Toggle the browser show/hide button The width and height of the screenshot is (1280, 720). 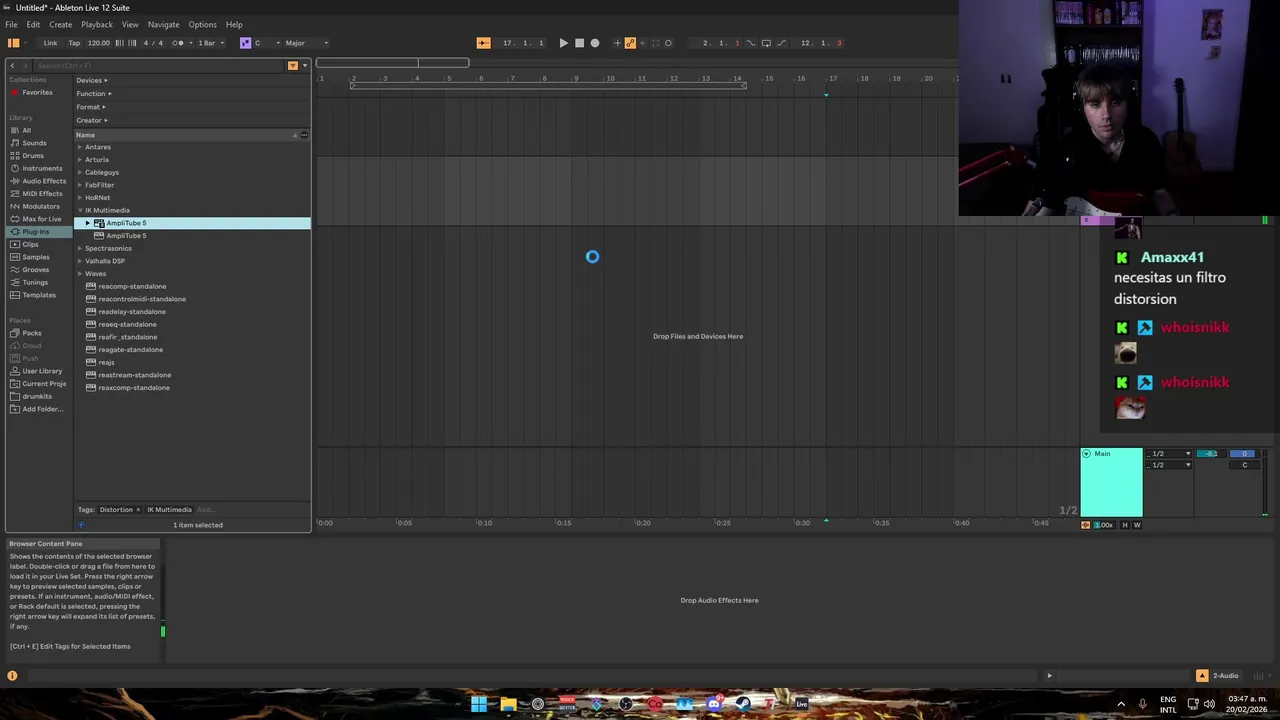coord(13,43)
